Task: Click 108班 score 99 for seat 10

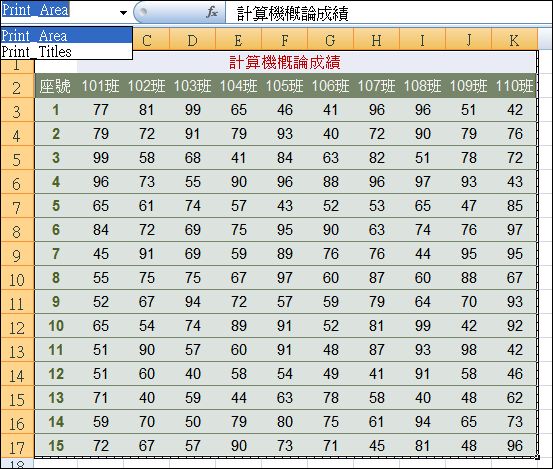Action: click(423, 326)
